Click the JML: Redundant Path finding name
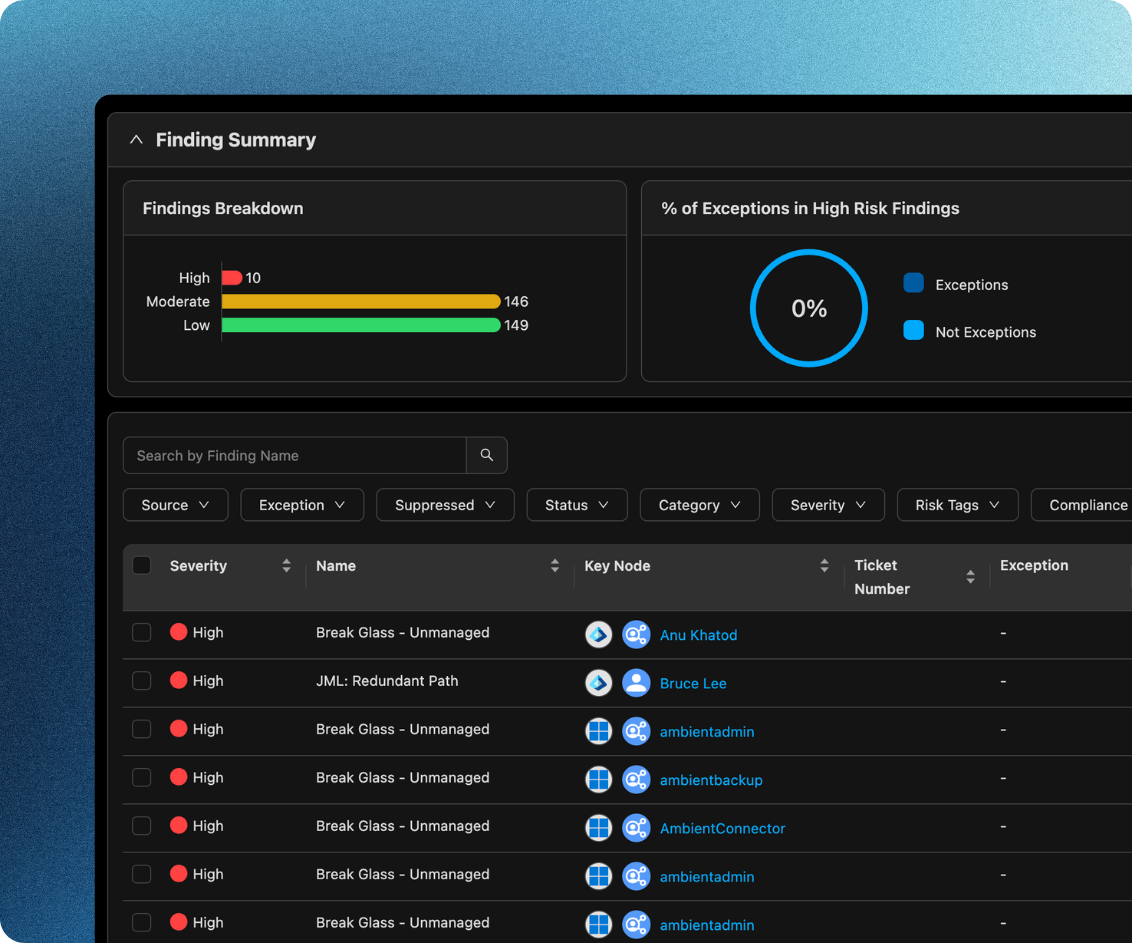This screenshot has height=943, width=1132. click(x=387, y=681)
